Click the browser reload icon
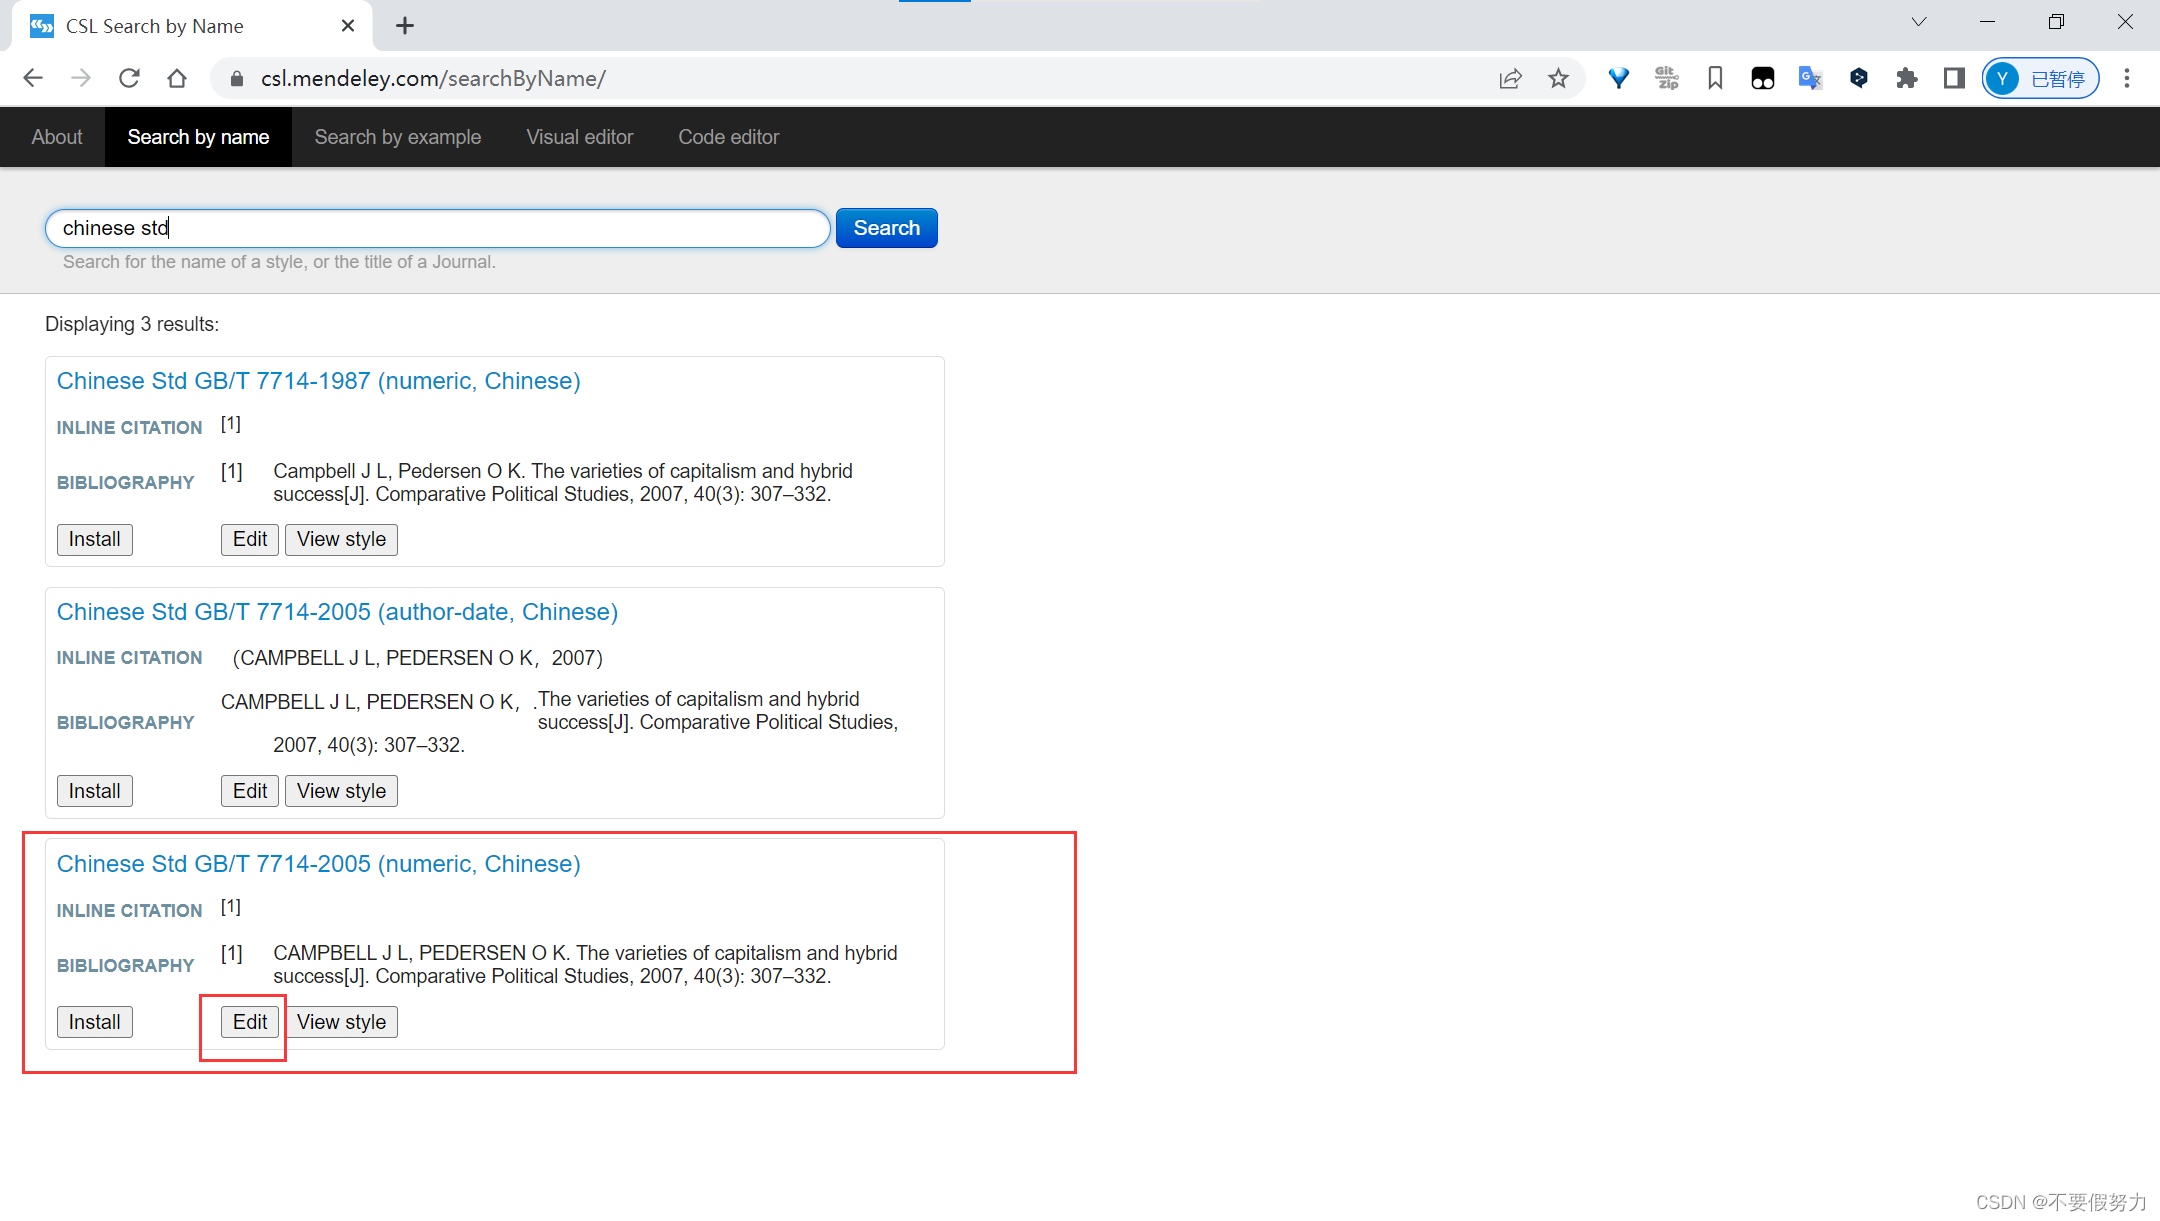Image resolution: width=2160 pixels, height=1221 pixels. tap(129, 78)
